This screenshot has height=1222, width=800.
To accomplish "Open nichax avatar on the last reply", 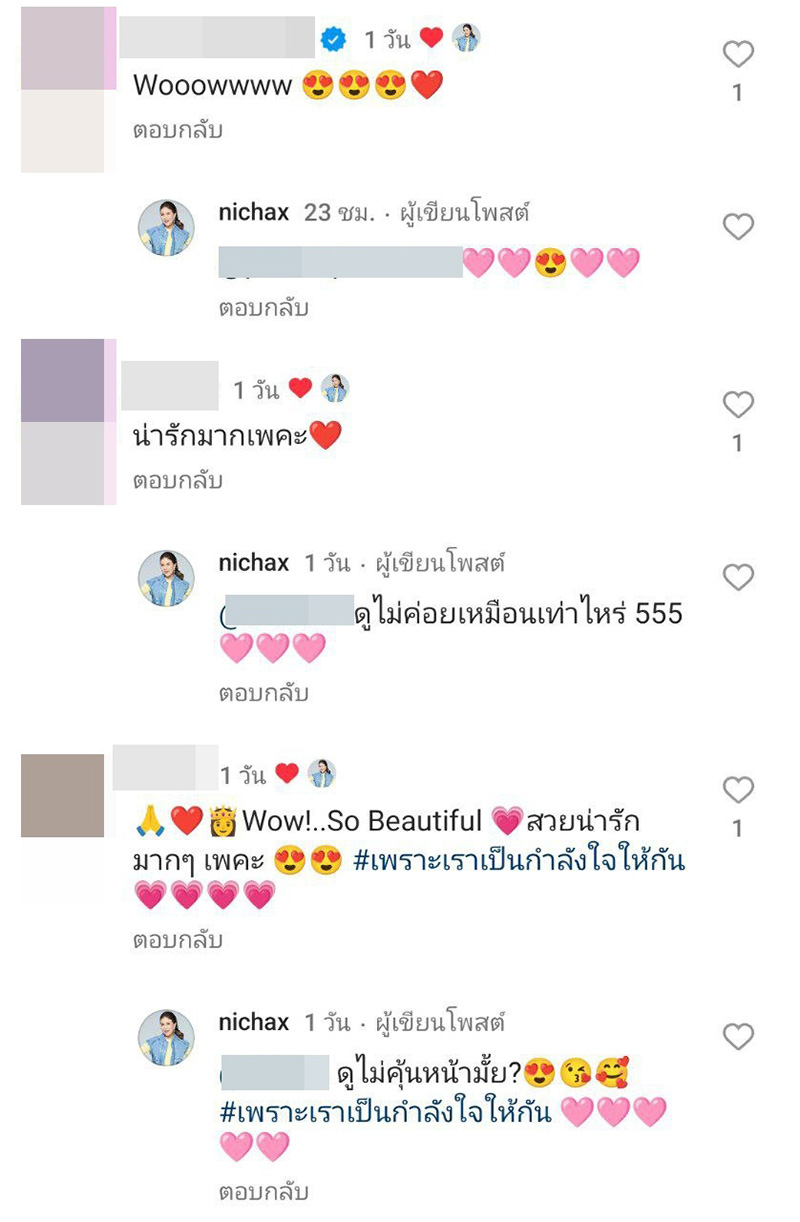I will (x=165, y=1037).
